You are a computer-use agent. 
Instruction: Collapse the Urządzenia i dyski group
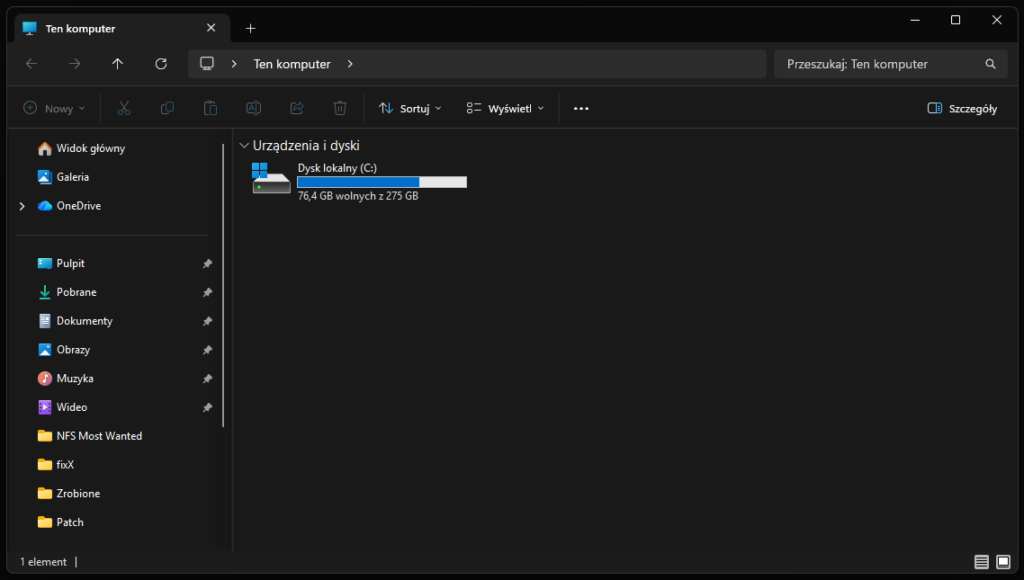(x=244, y=146)
